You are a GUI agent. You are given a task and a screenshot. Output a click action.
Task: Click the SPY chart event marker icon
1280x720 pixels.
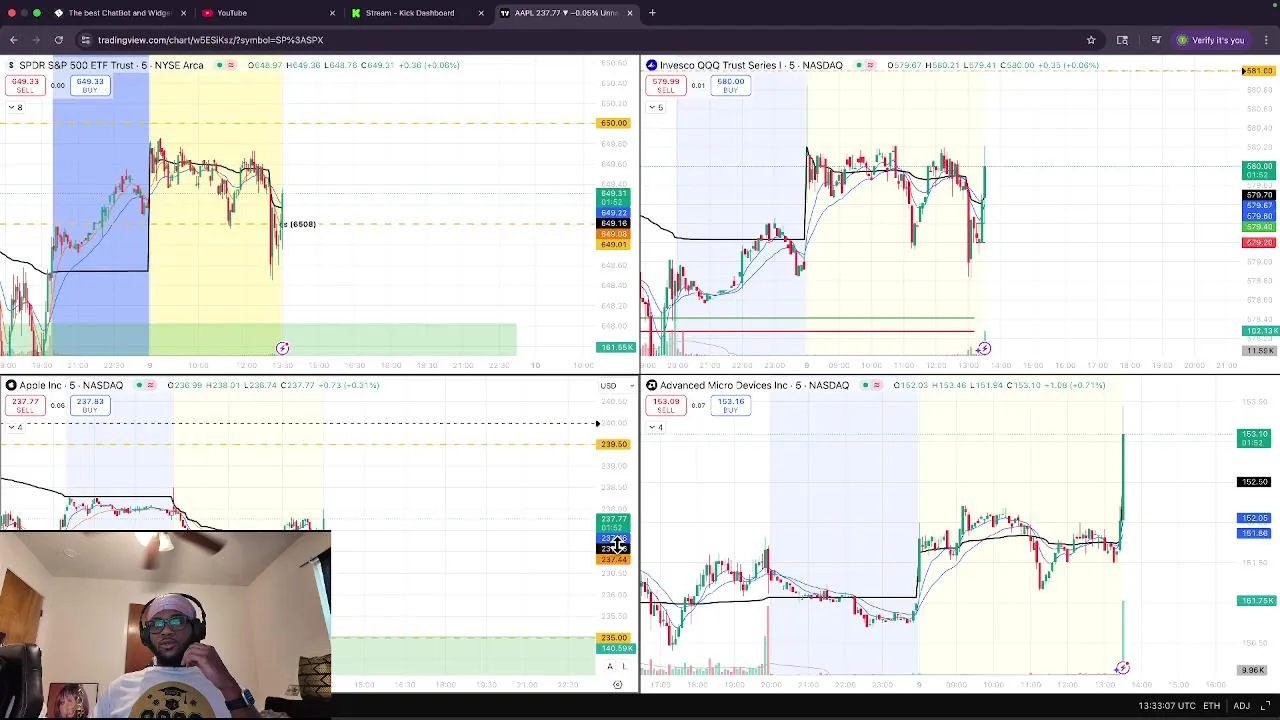pos(282,348)
